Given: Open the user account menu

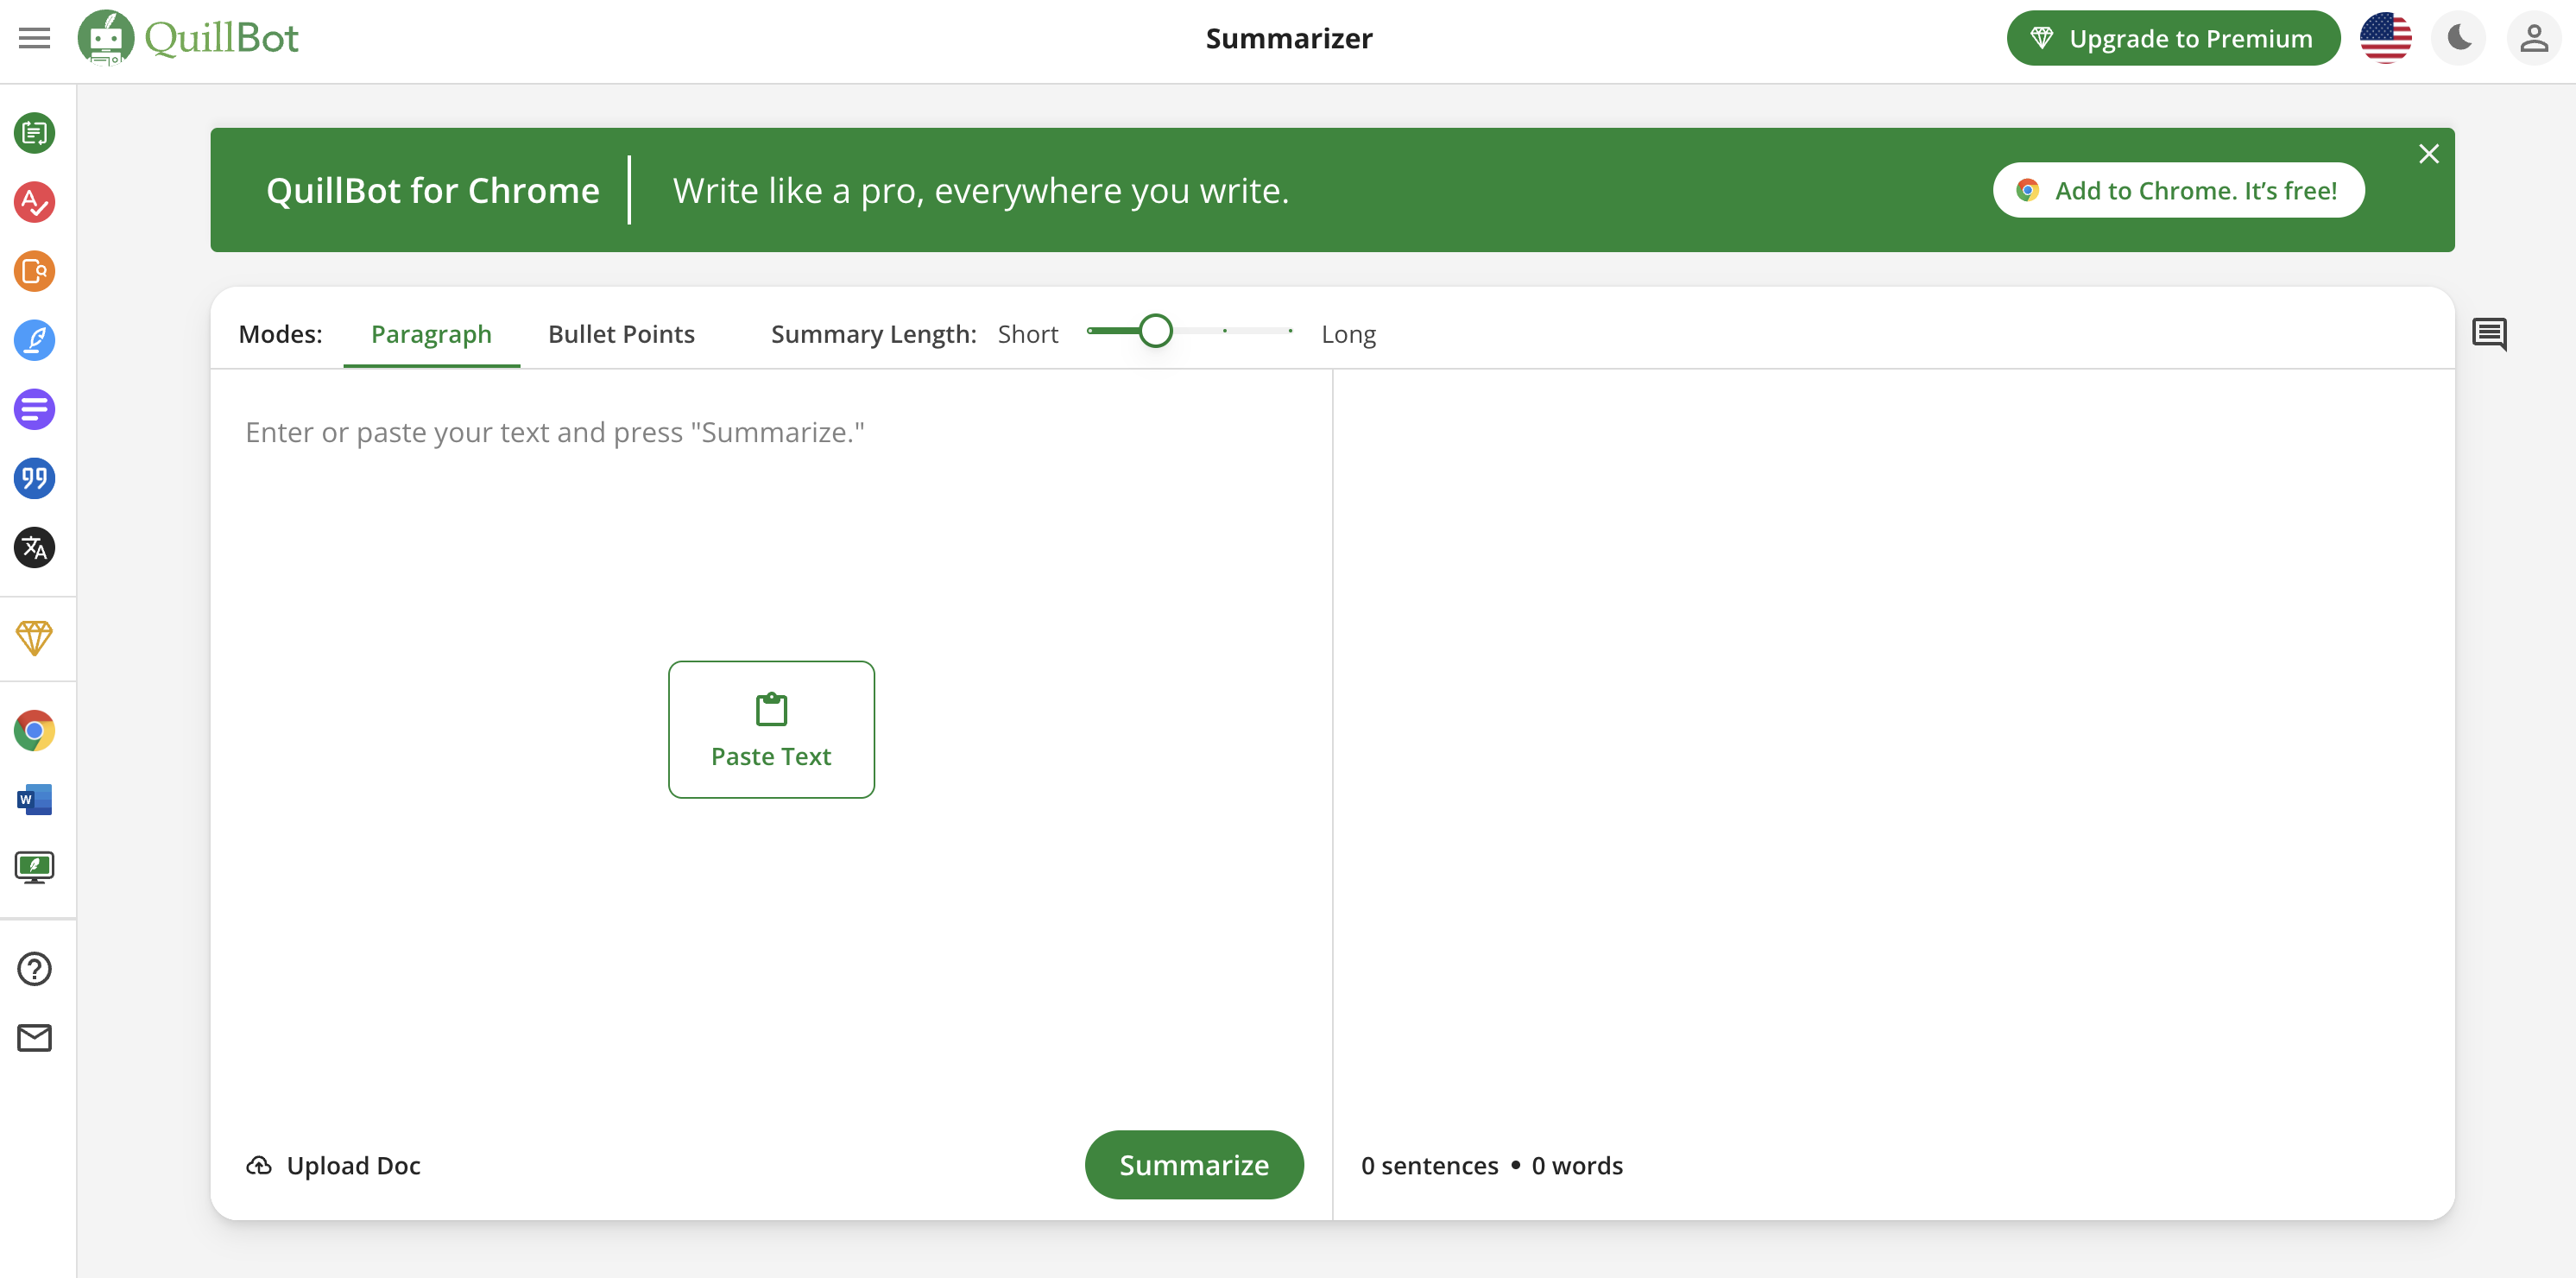Looking at the screenshot, I should pyautogui.click(x=2533, y=38).
